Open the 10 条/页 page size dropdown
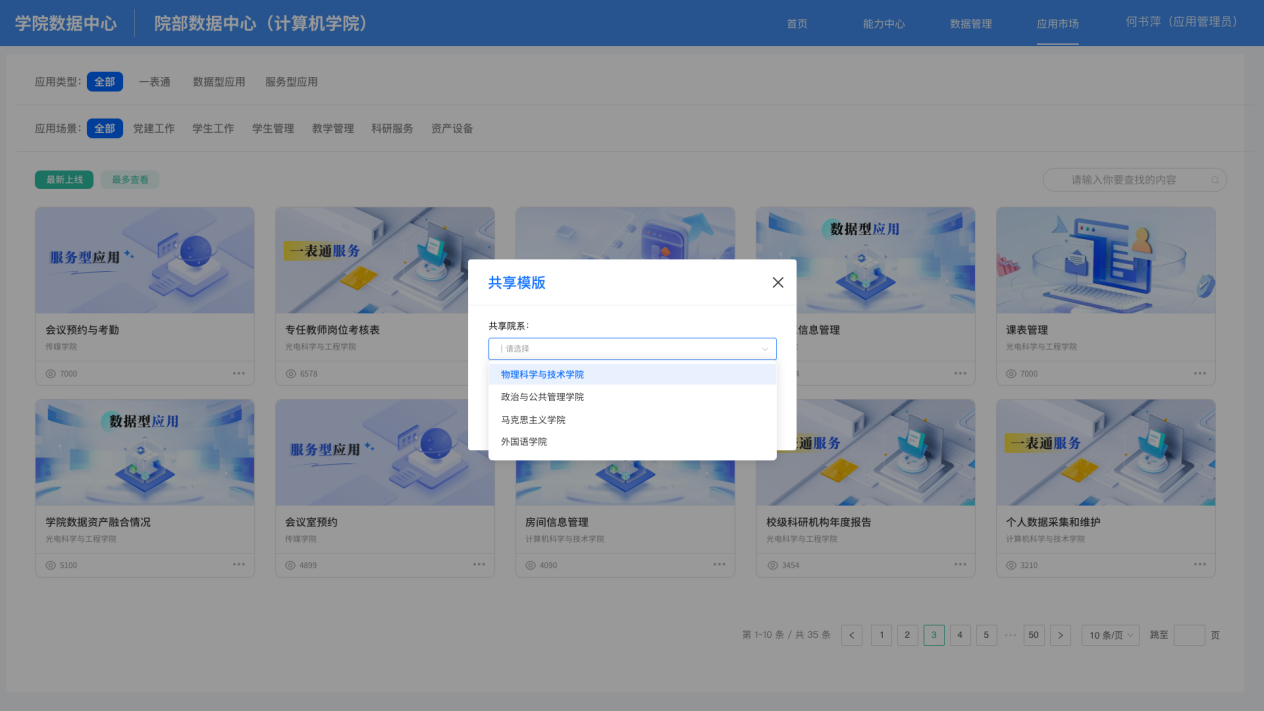 pyautogui.click(x=1110, y=635)
